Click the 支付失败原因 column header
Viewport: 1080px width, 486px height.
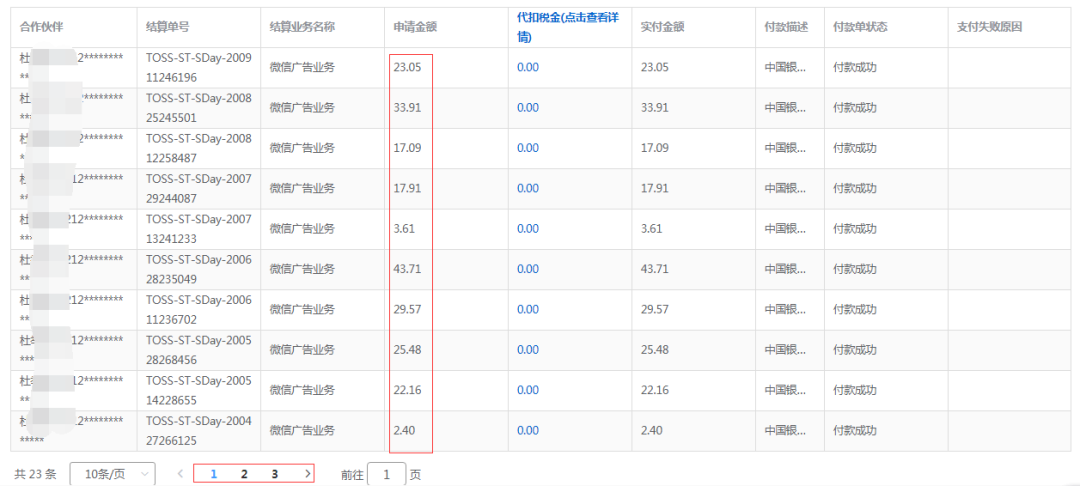point(990,27)
